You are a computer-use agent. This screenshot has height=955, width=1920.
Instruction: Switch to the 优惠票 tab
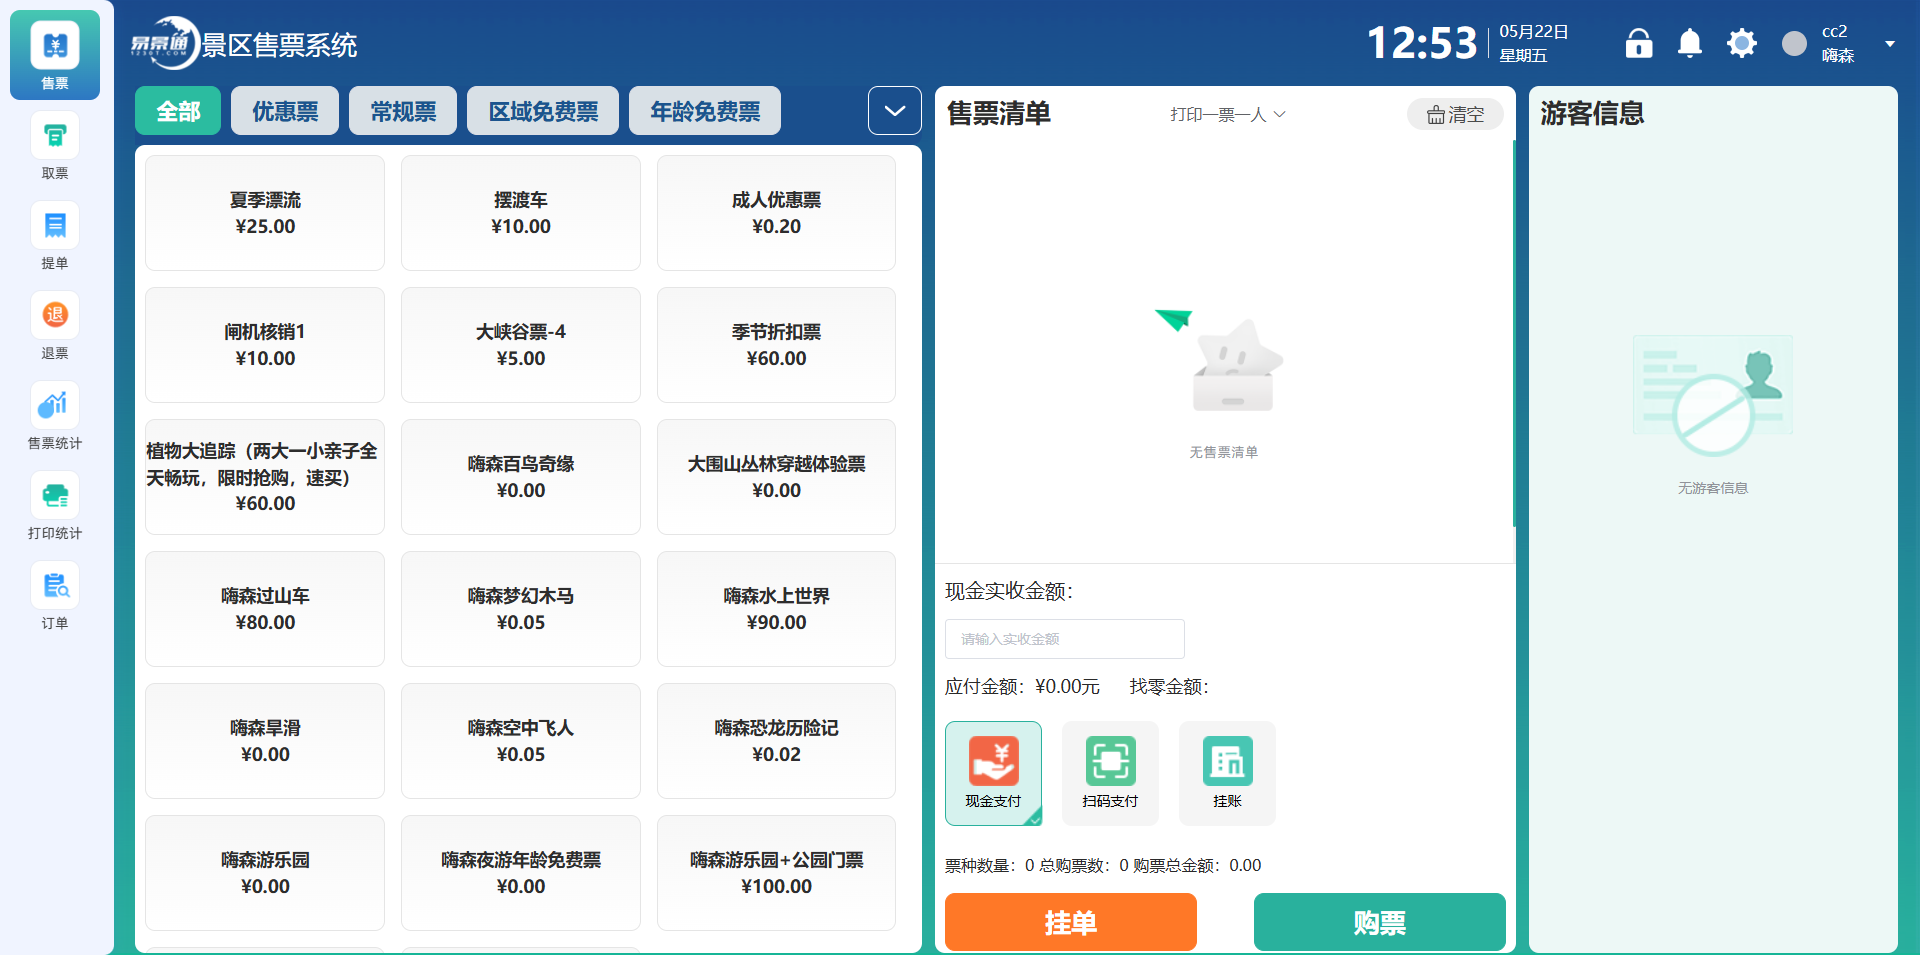click(285, 111)
